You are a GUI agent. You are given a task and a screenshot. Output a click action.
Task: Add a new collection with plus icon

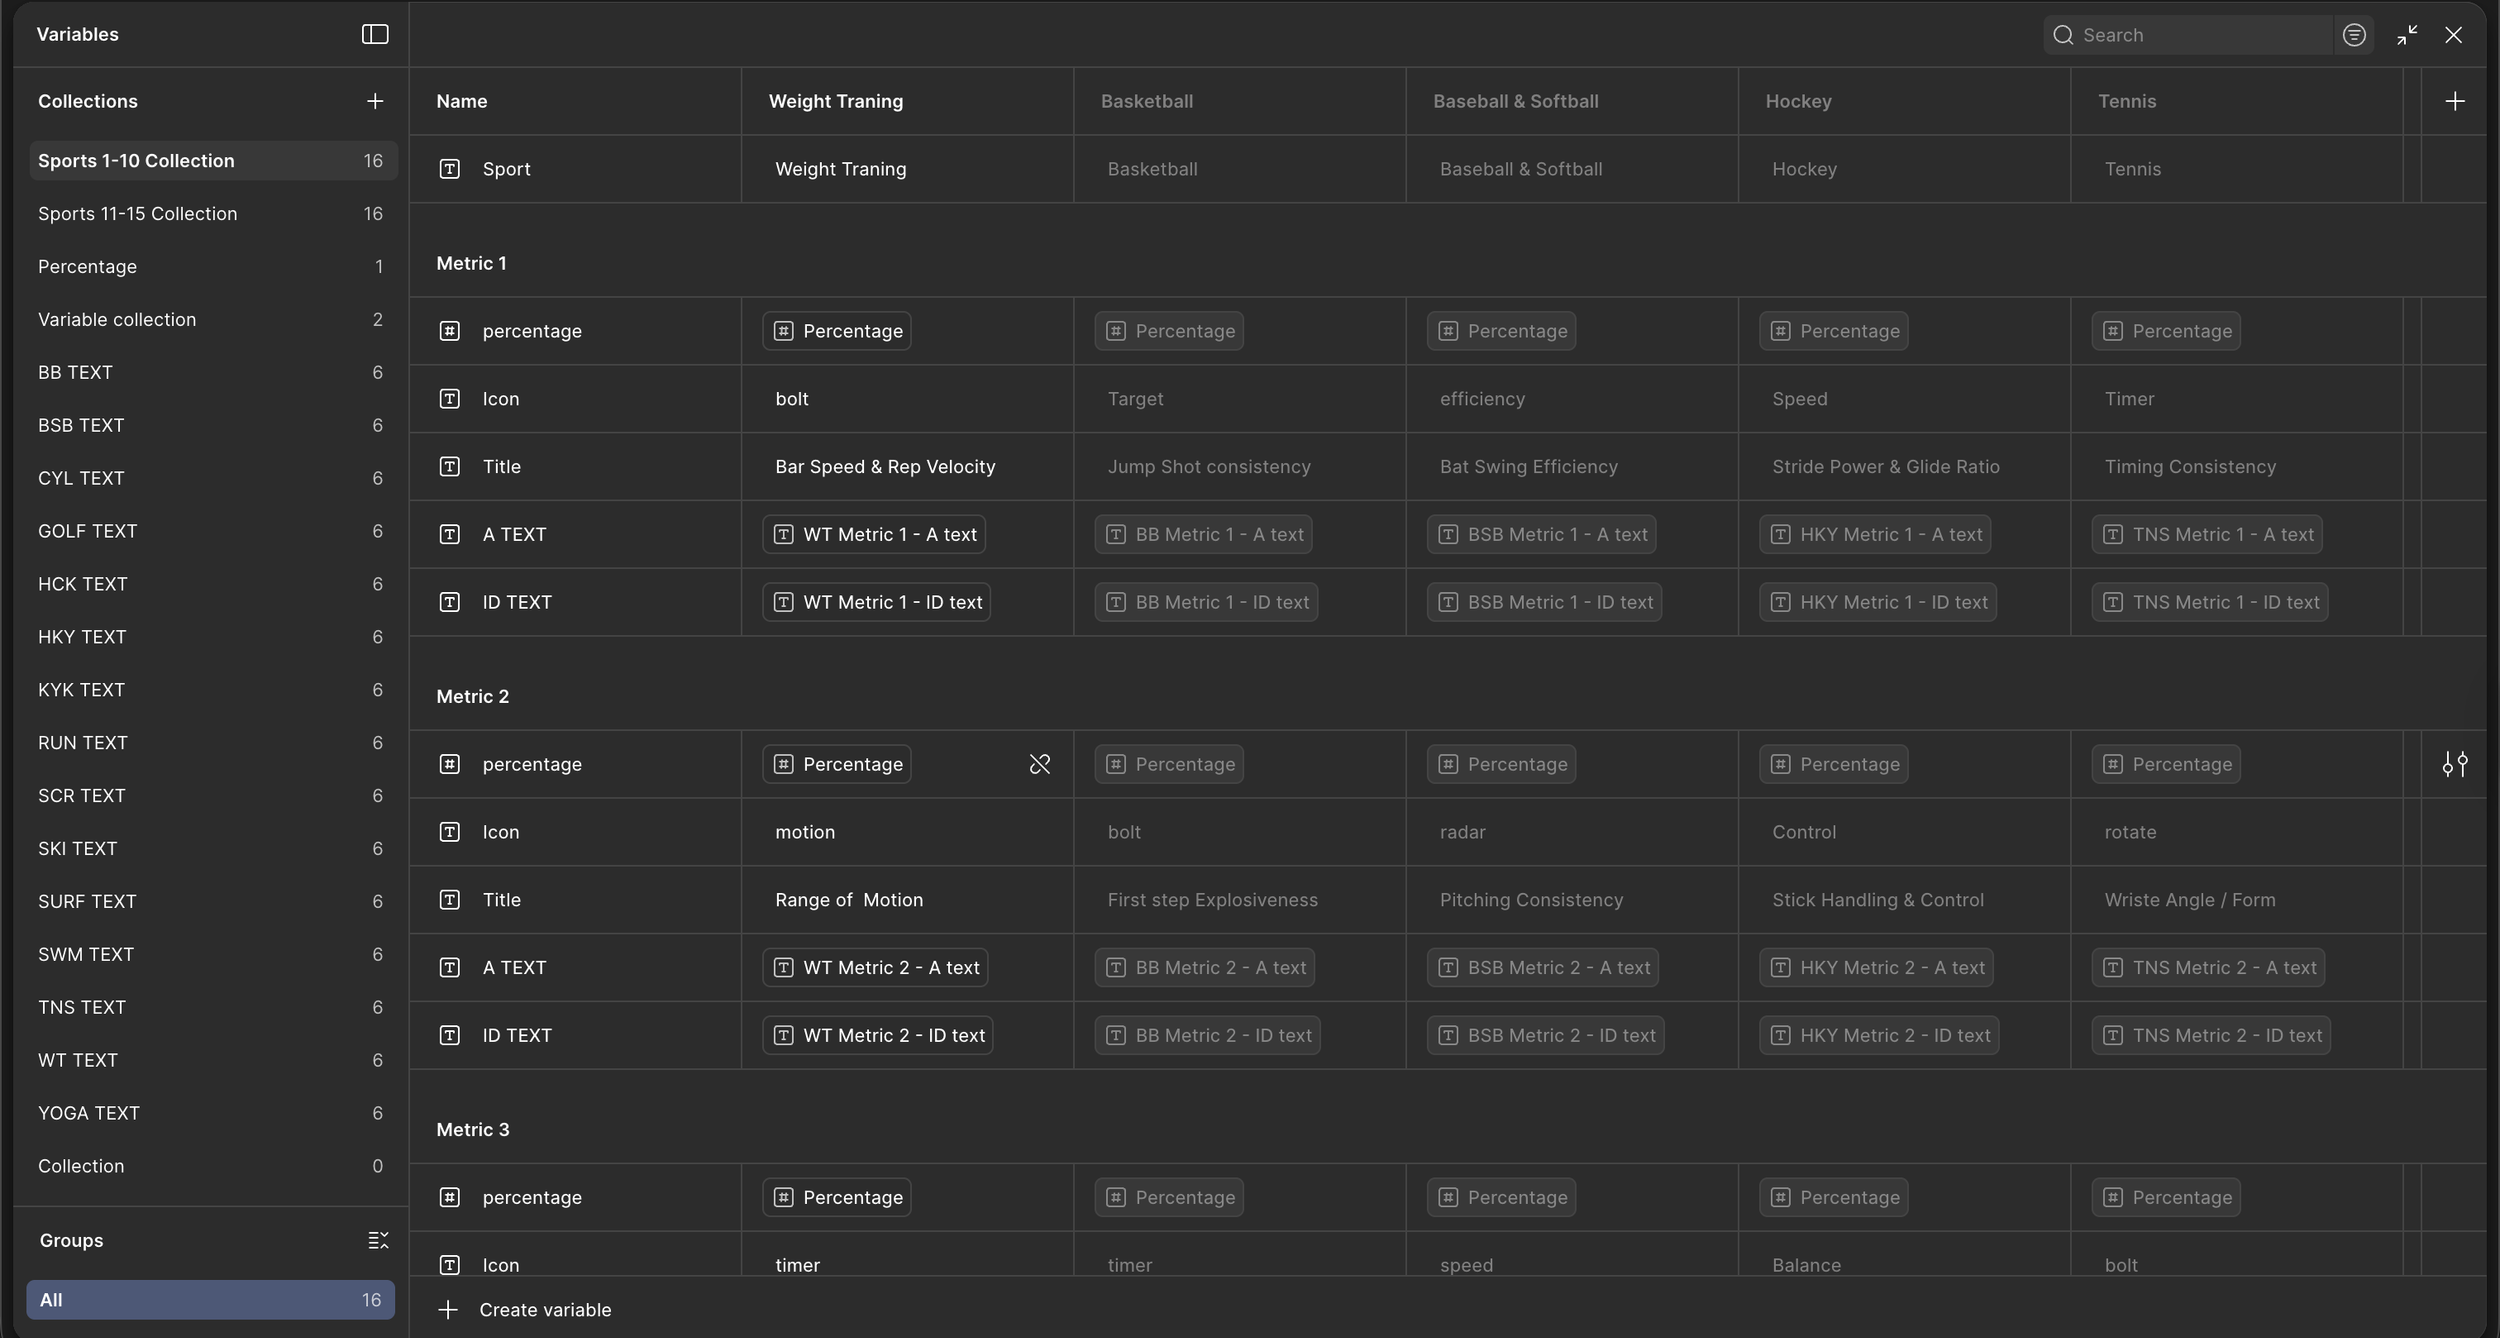point(375,101)
